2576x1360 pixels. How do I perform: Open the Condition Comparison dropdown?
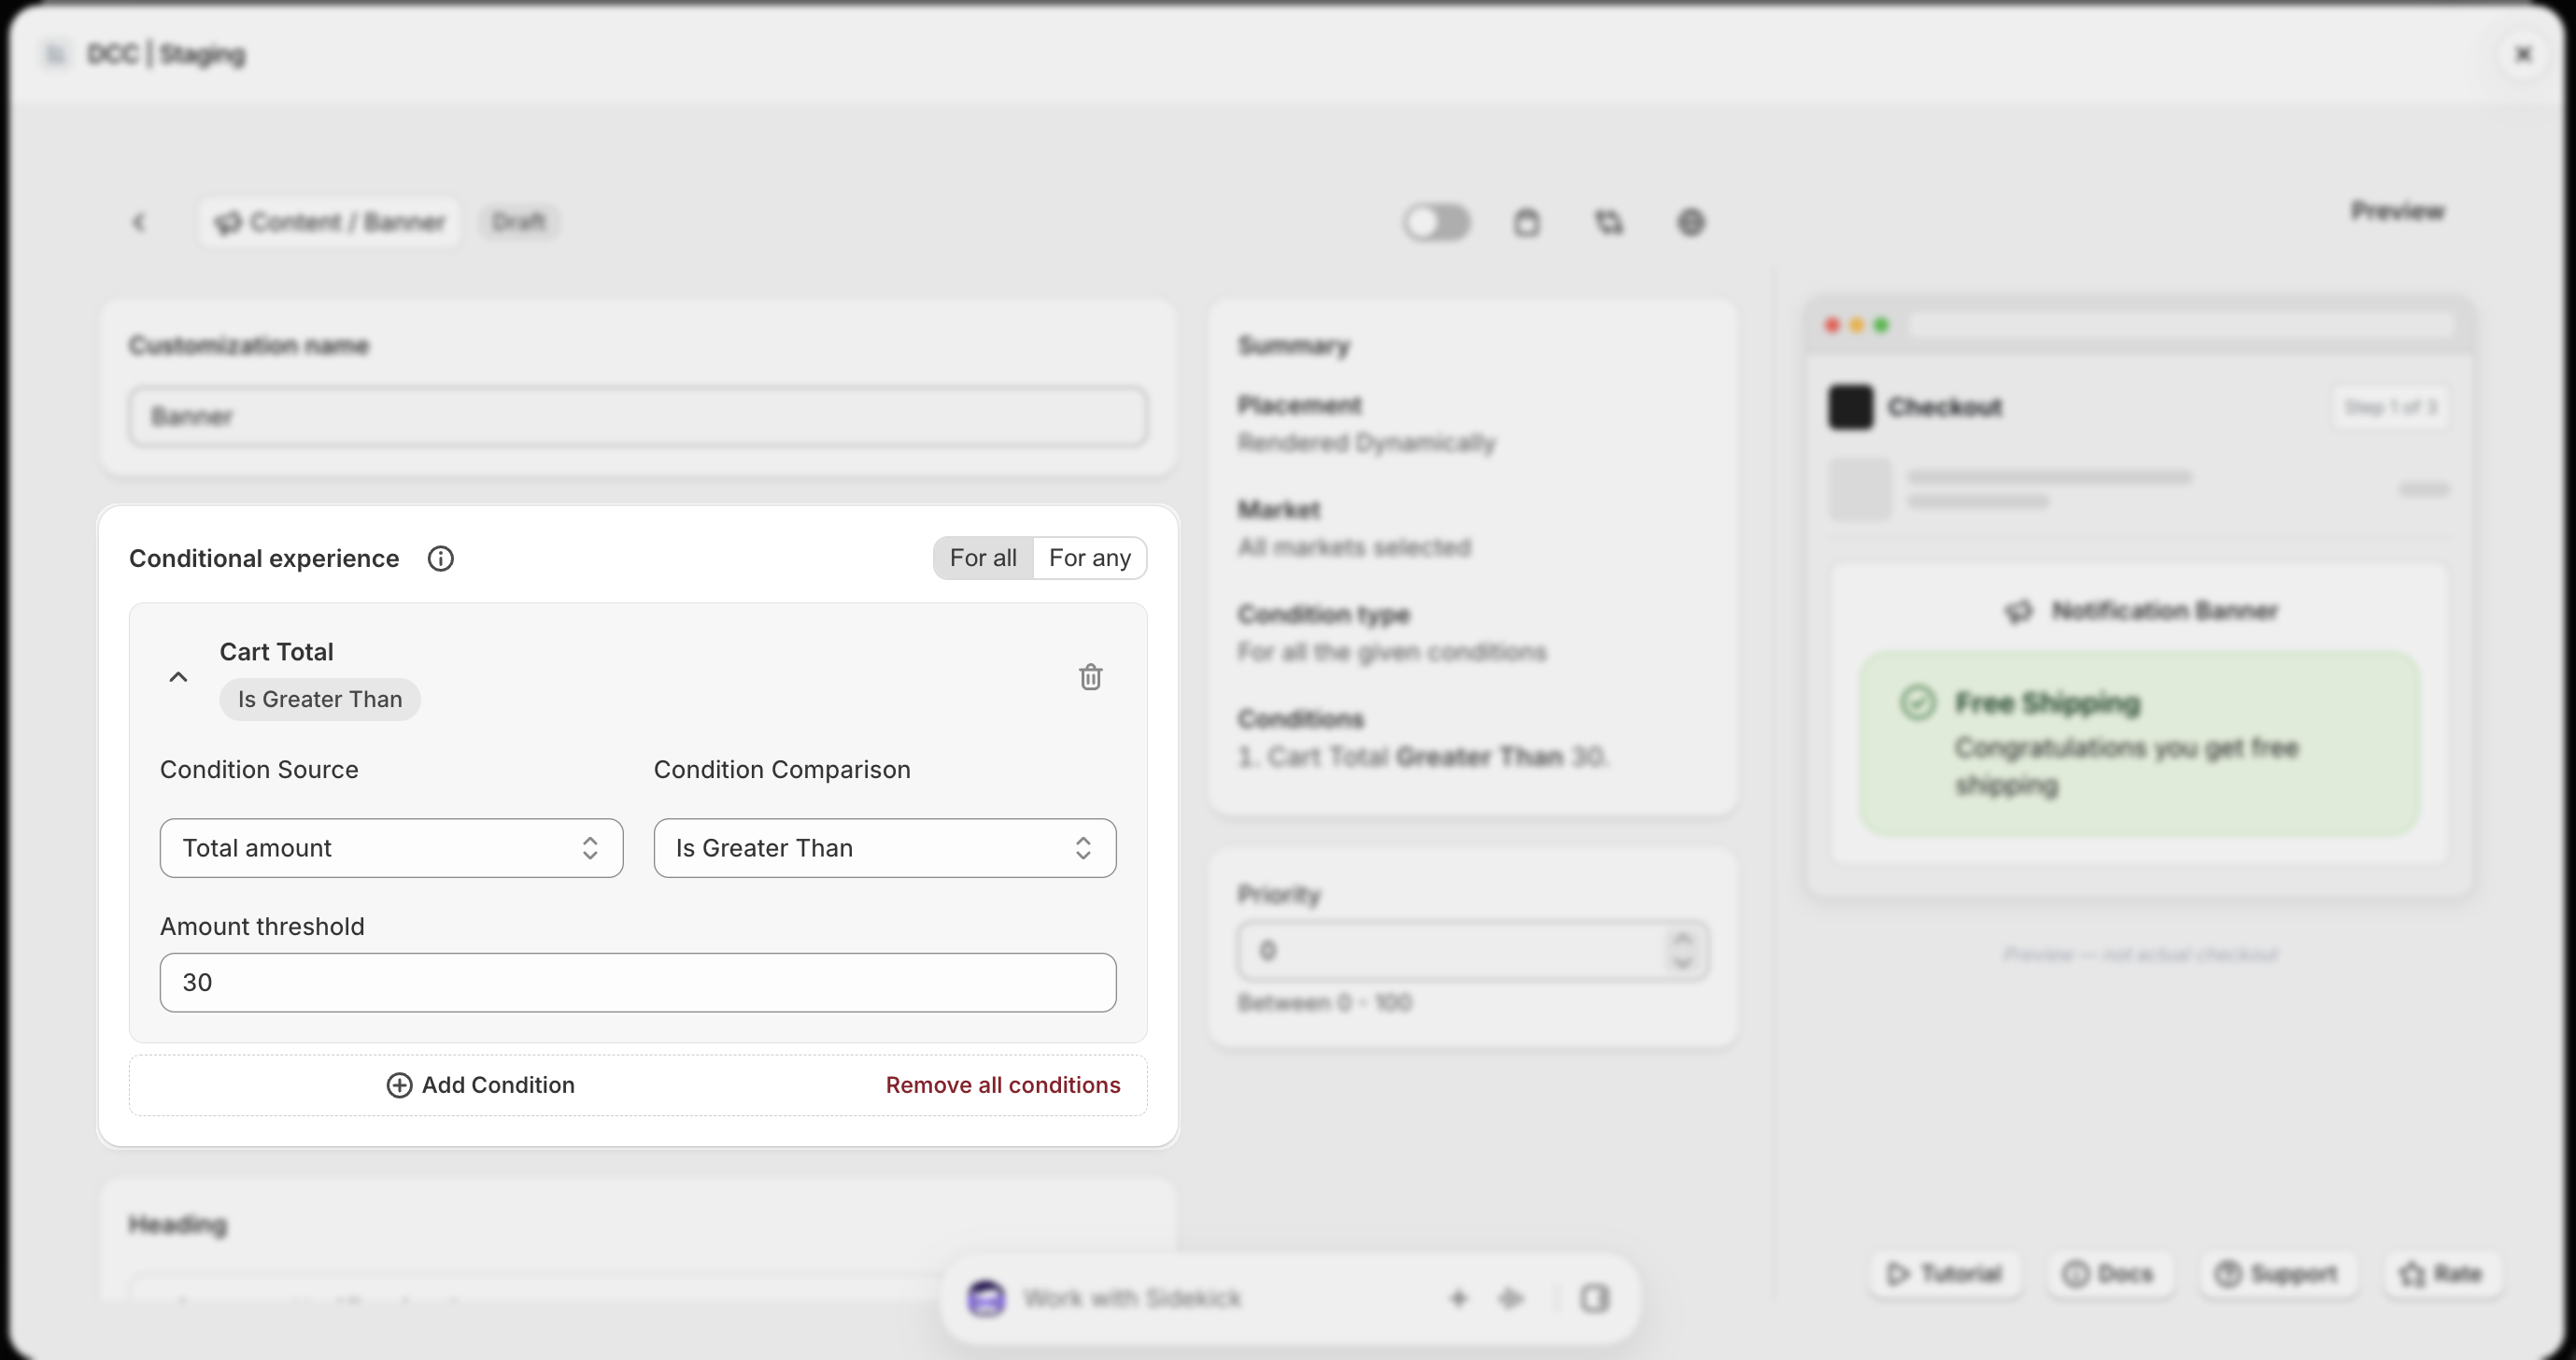[885, 848]
